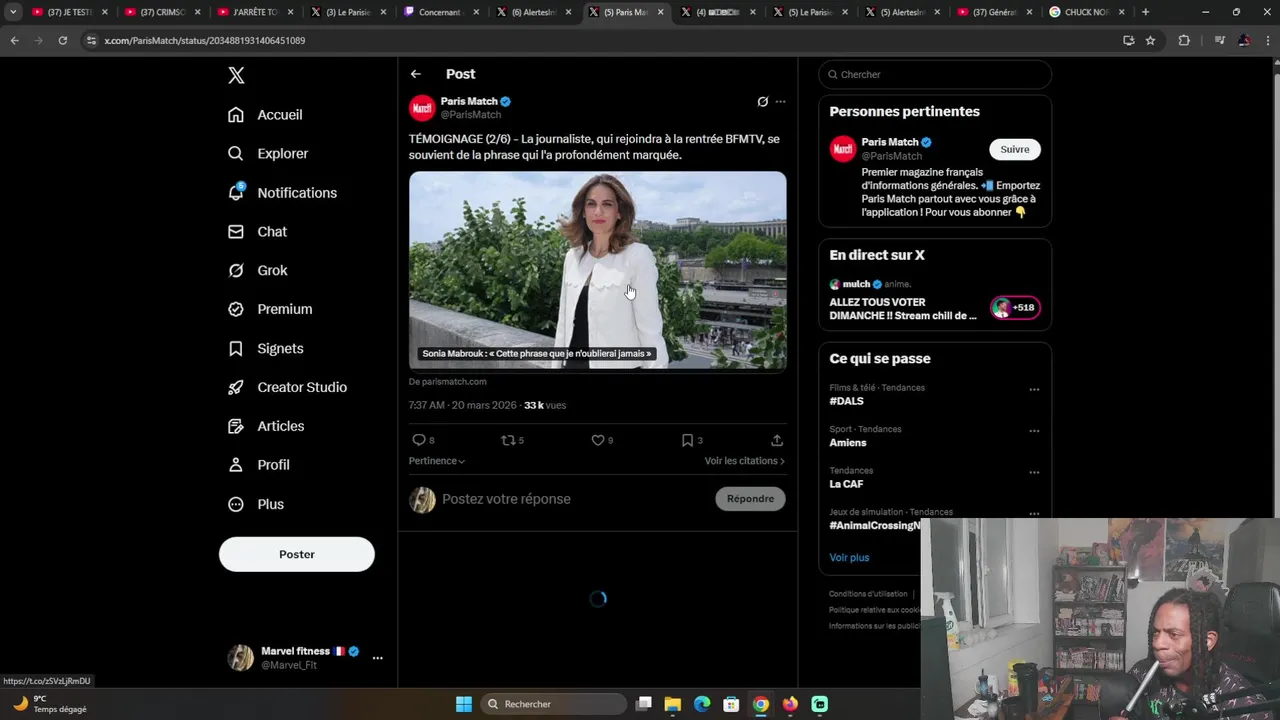This screenshot has width=1280, height=720.
Task: Go to Accueil in the sidebar
Action: (265, 115)
